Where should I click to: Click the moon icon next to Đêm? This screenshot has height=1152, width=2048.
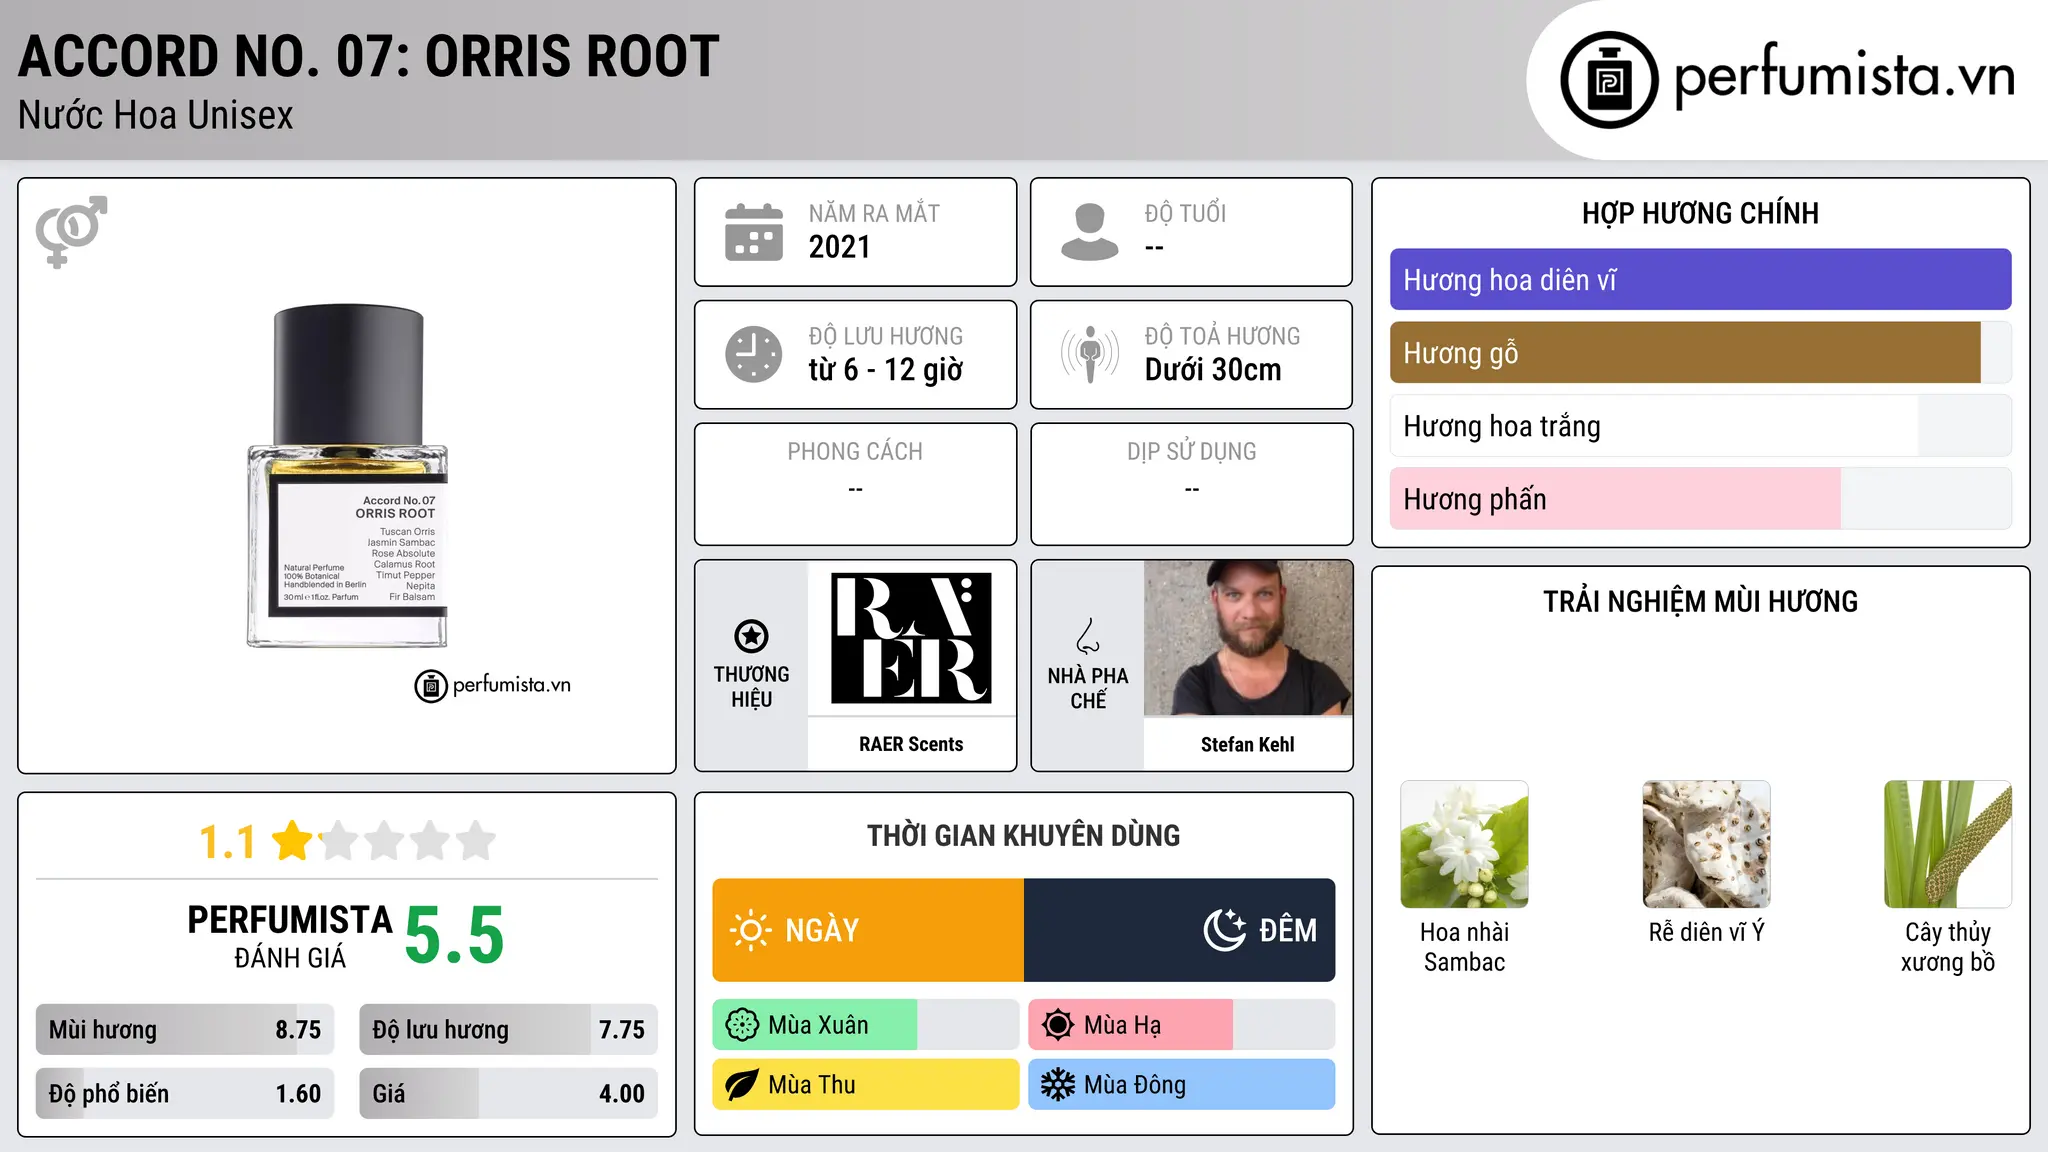1225,930
